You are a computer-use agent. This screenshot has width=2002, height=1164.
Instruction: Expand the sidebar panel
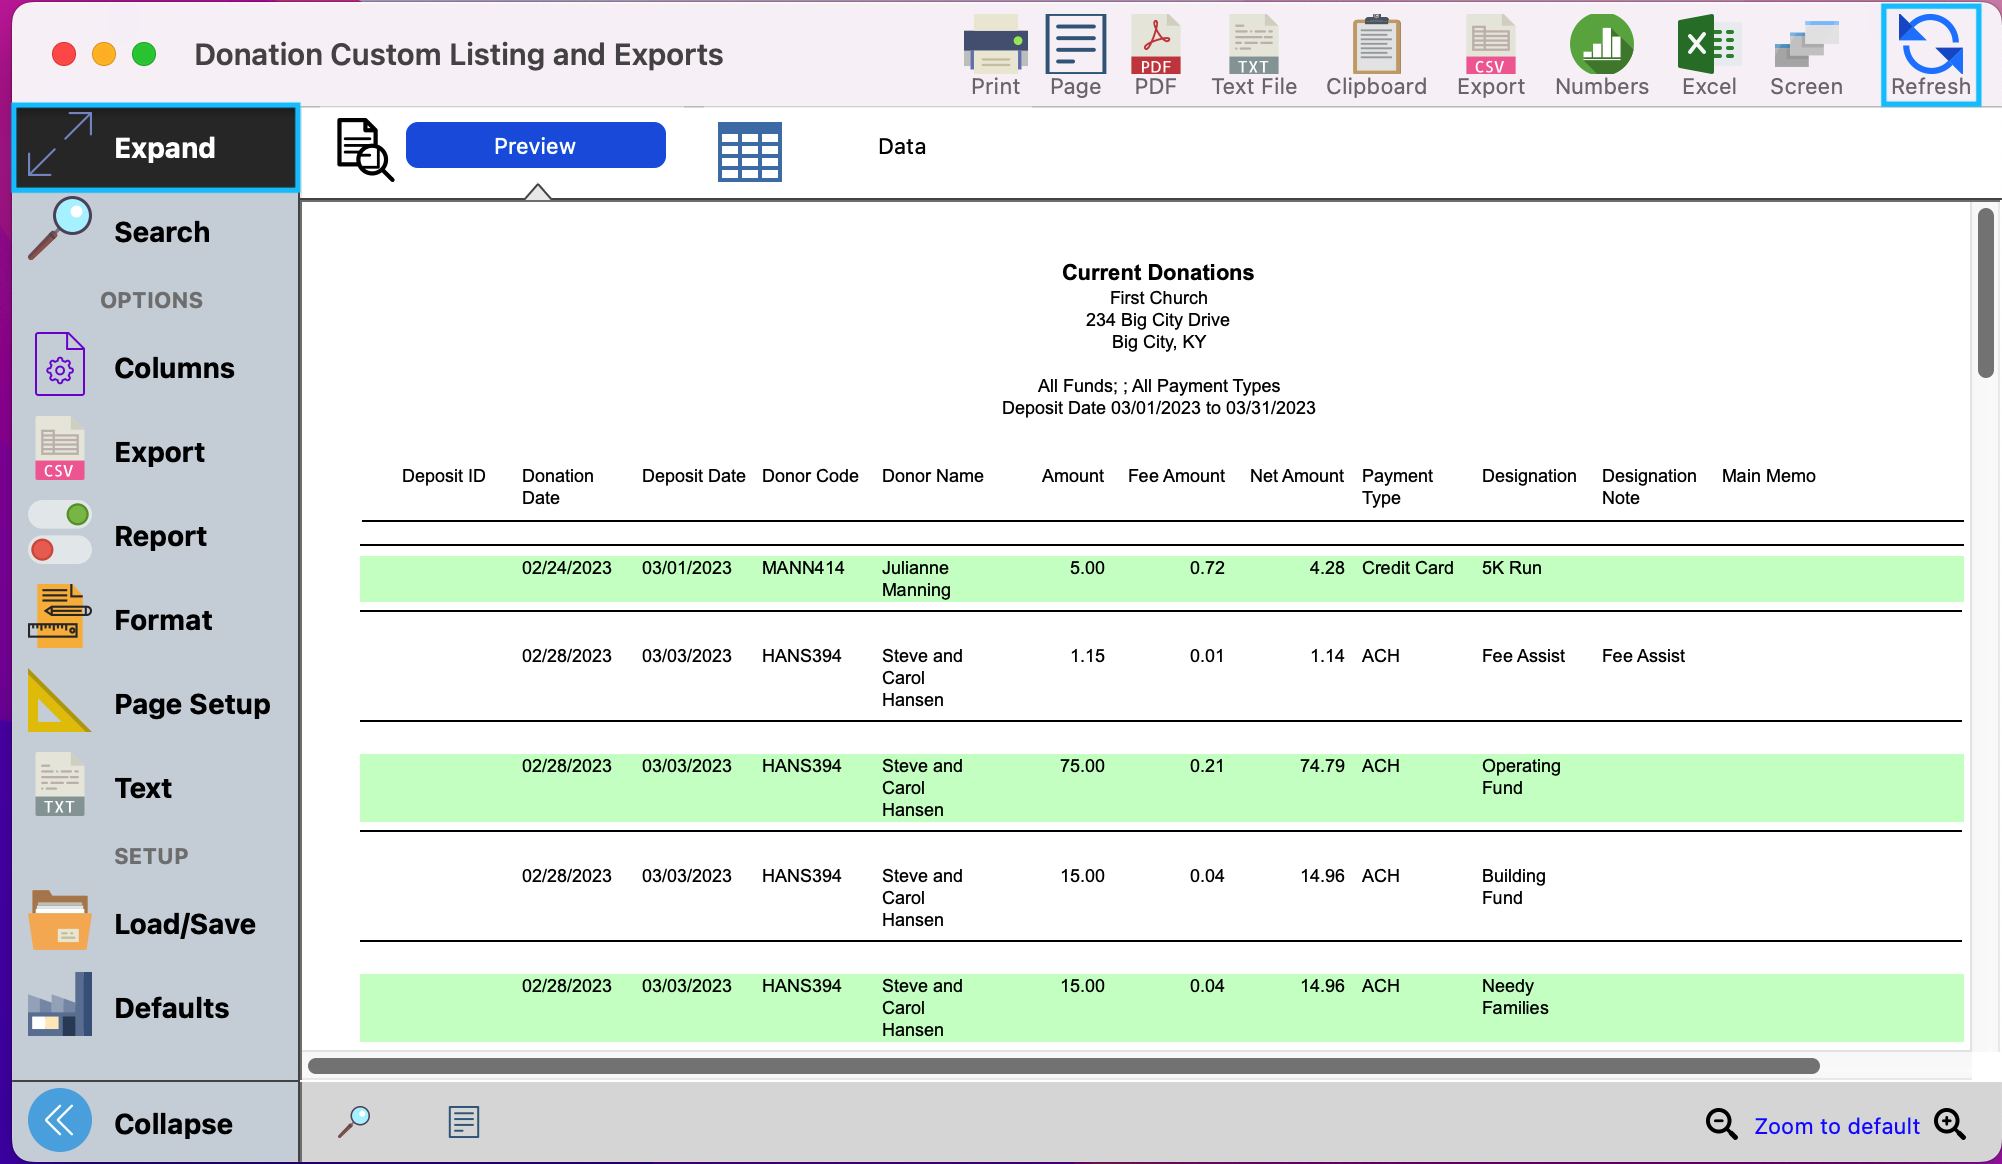156,148
